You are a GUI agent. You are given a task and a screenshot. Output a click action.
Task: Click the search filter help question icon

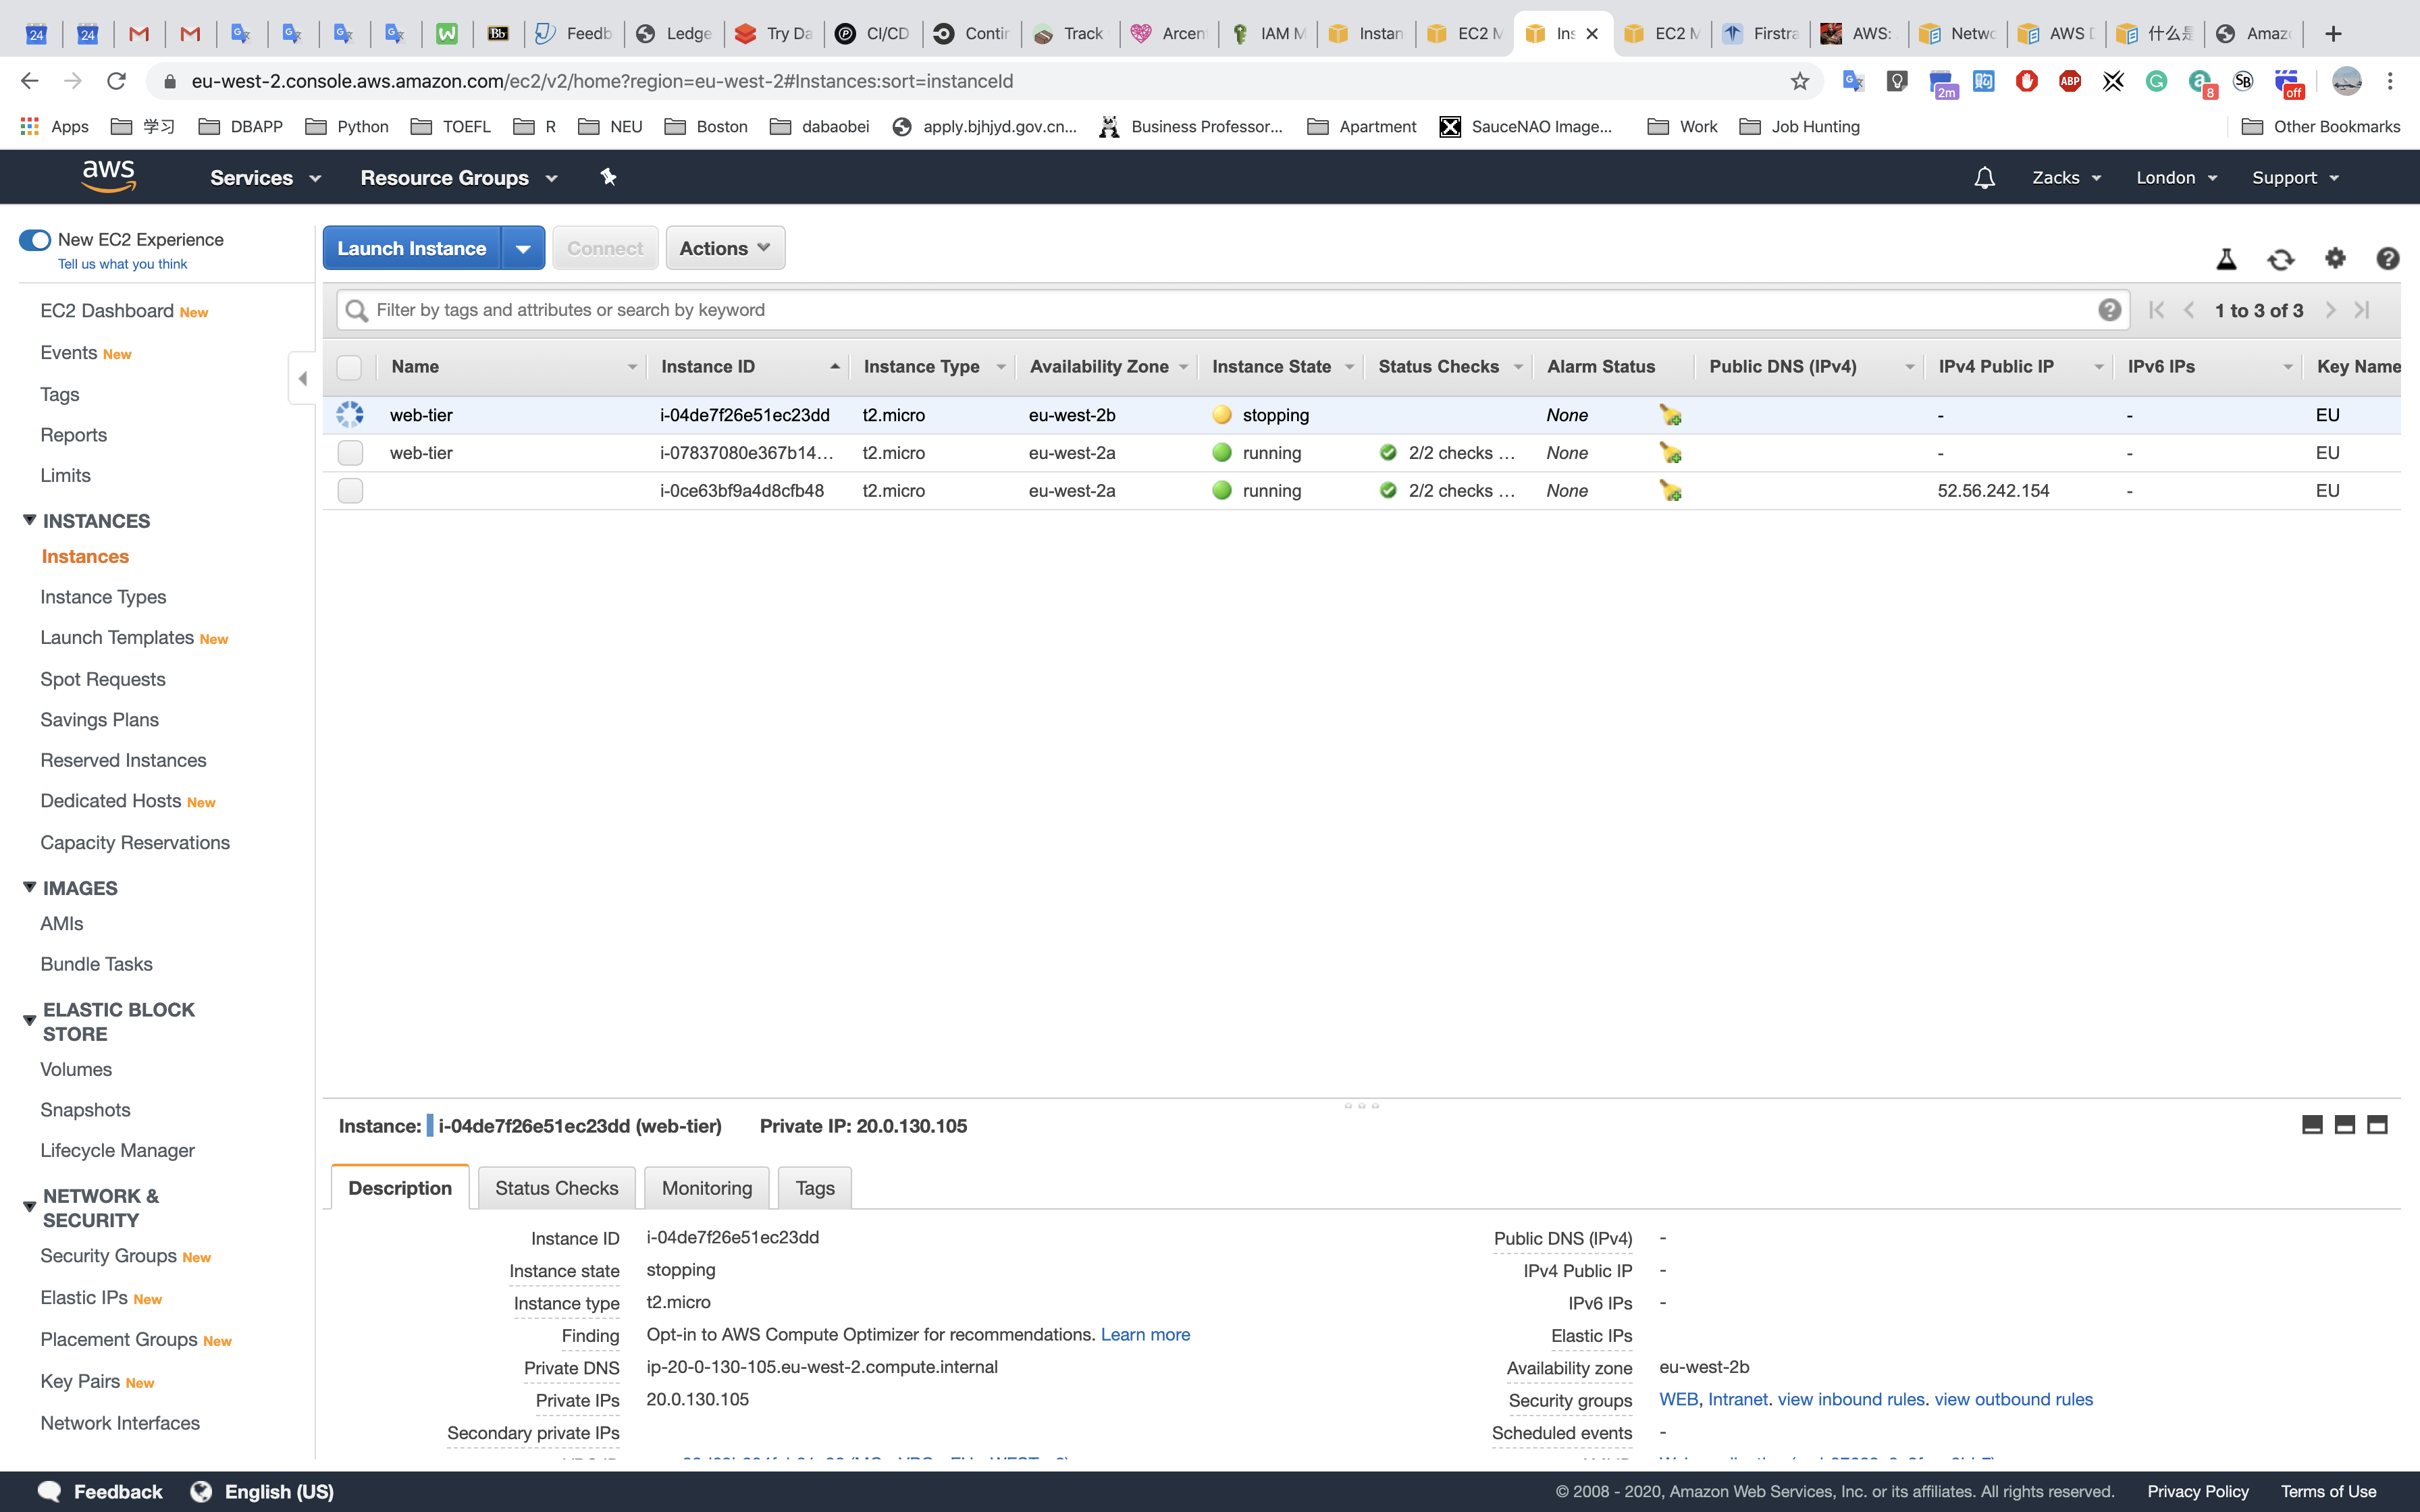click(x=2109, y=310)
